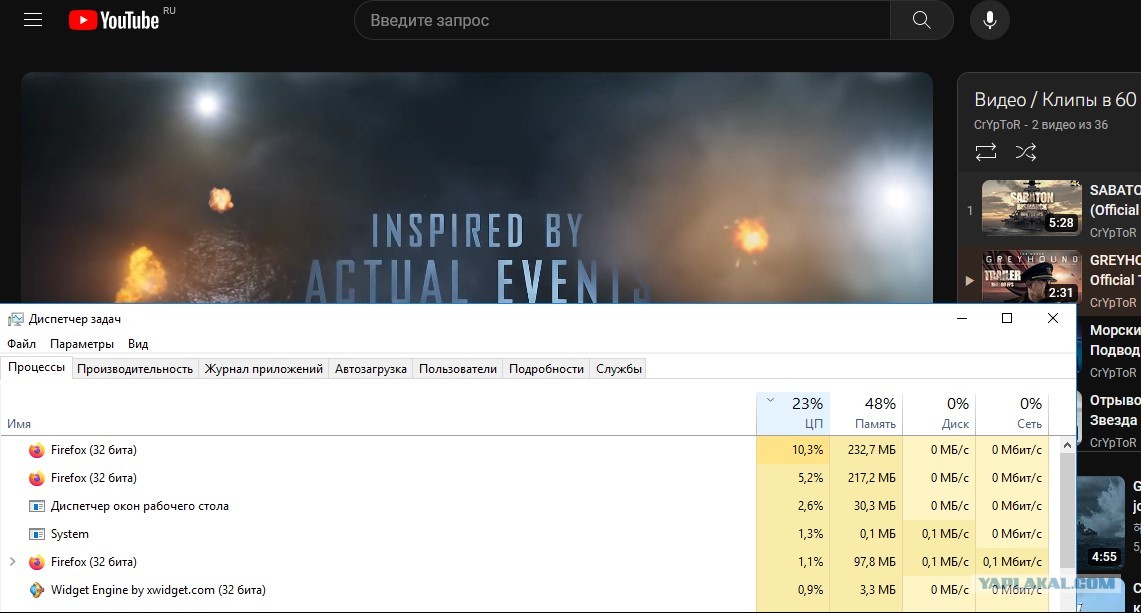
Task: Open the Sabaton video thumbnail in playlist
Action: [x=1031, y=207]
